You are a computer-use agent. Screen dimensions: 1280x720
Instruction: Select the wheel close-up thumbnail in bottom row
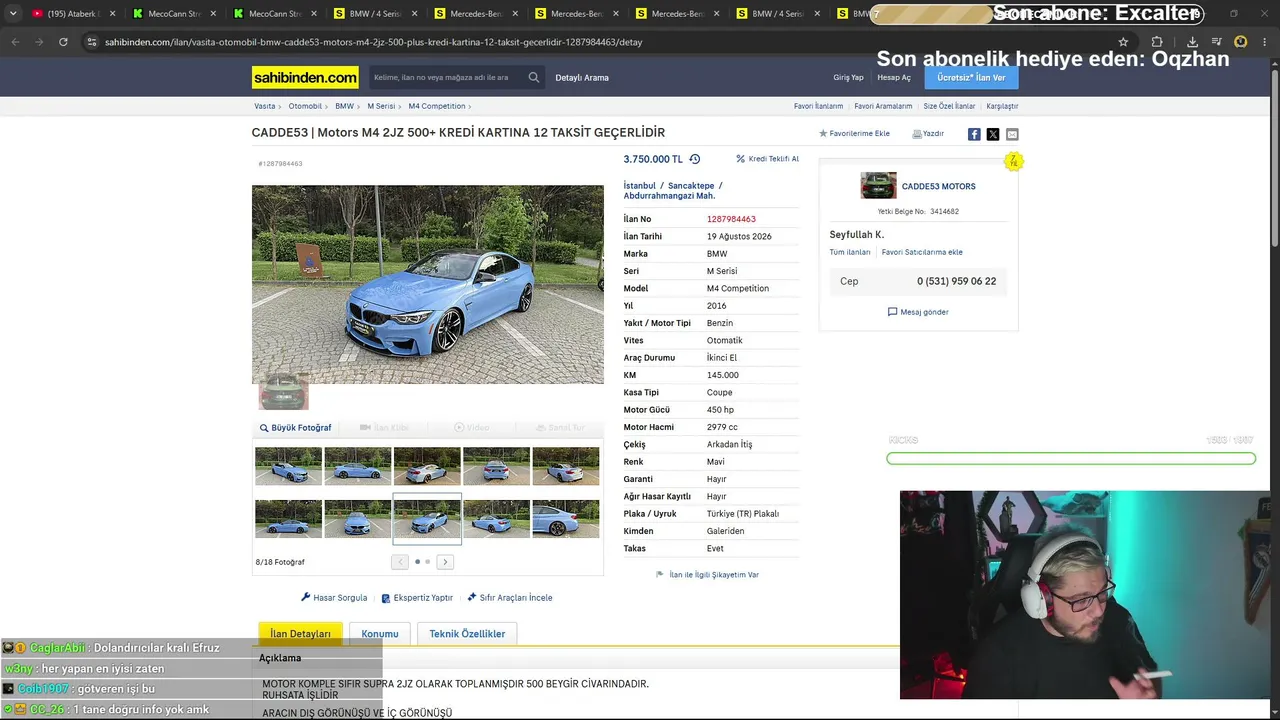pyautogui.click(x=565, y=519)
